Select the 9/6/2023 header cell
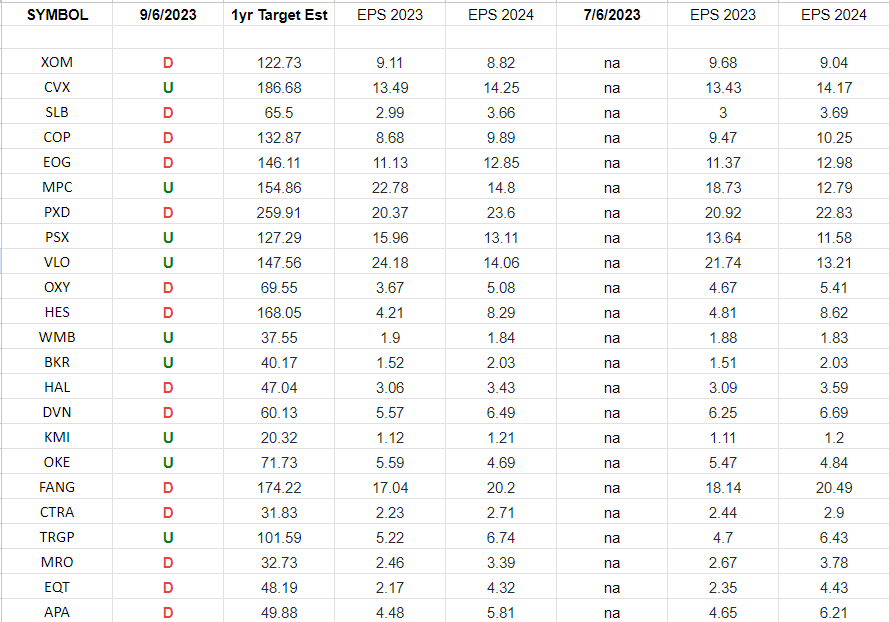 [x=168, y=15]
